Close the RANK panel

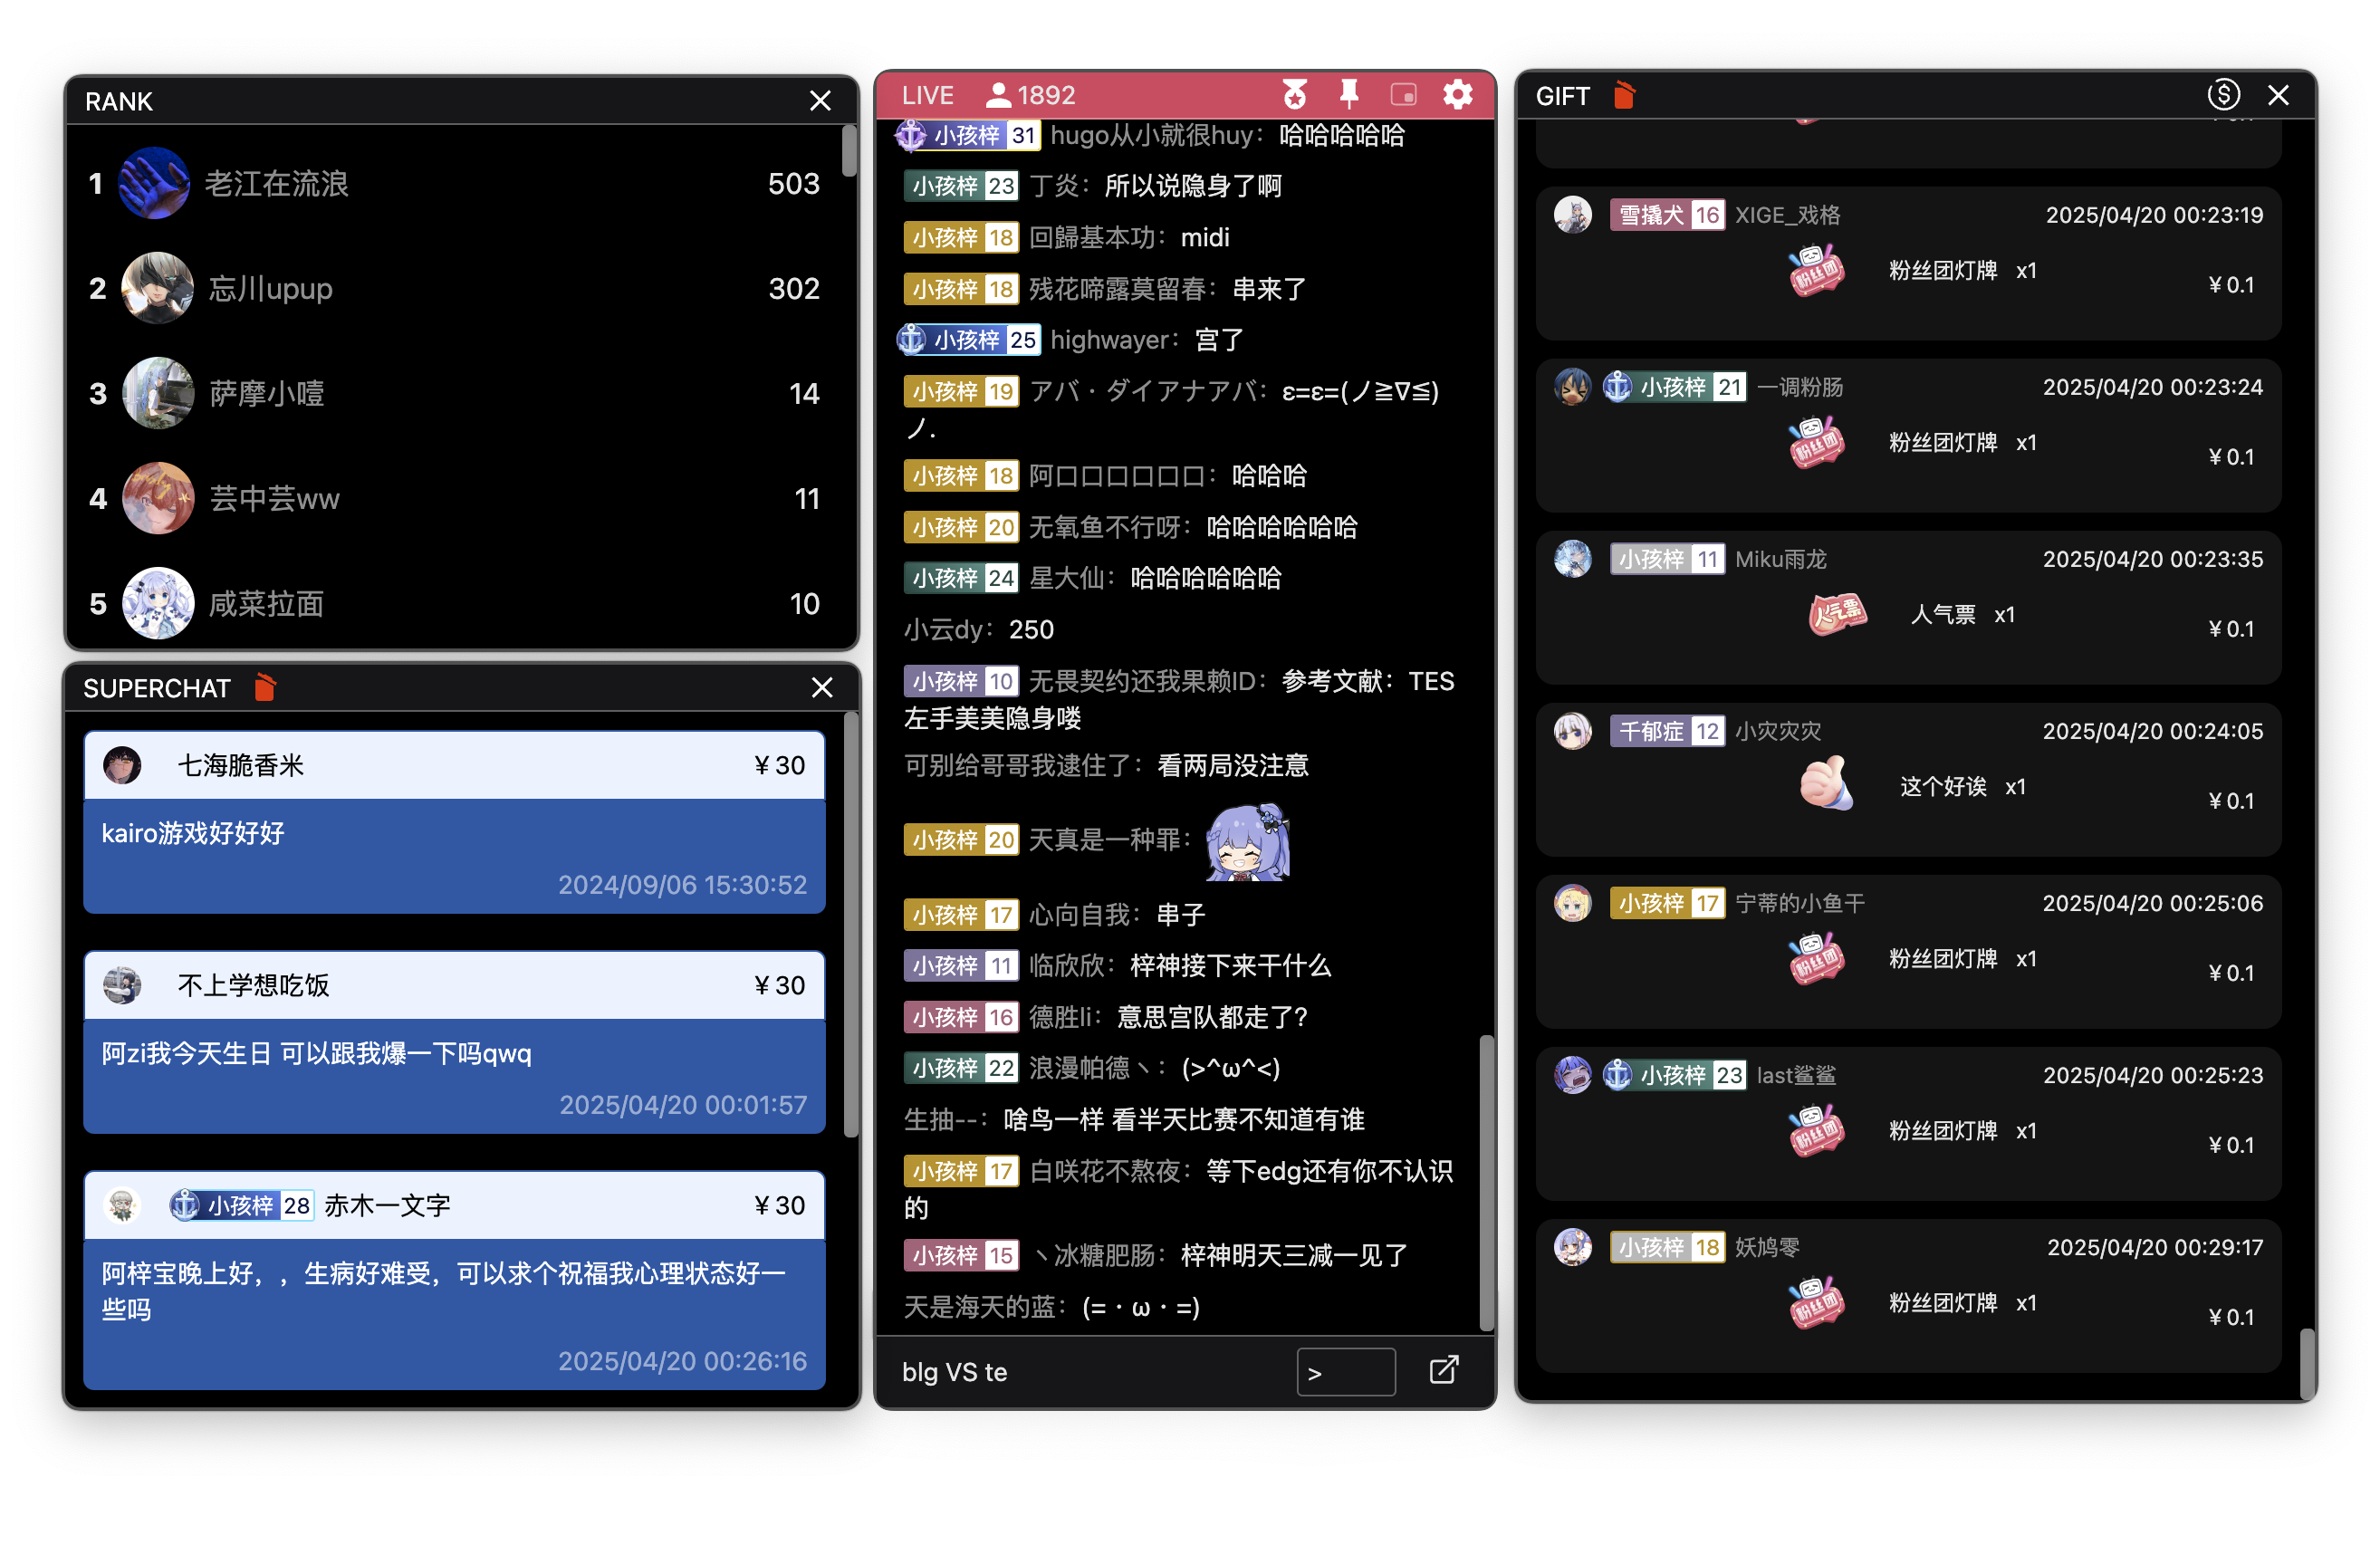pyautogui.click(x=820, y=101)
